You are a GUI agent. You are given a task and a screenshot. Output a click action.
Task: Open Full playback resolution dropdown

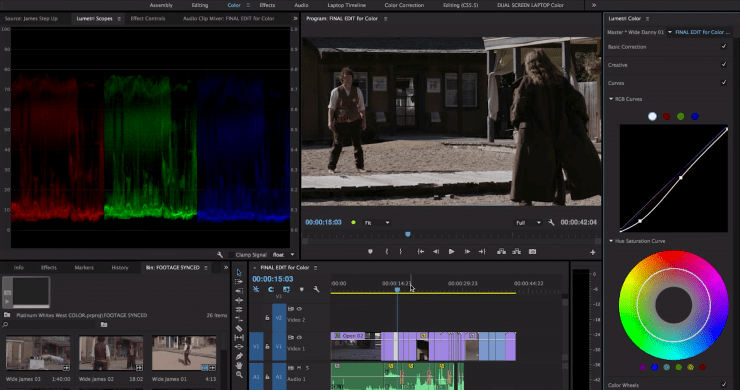click(x=528, y=222)
